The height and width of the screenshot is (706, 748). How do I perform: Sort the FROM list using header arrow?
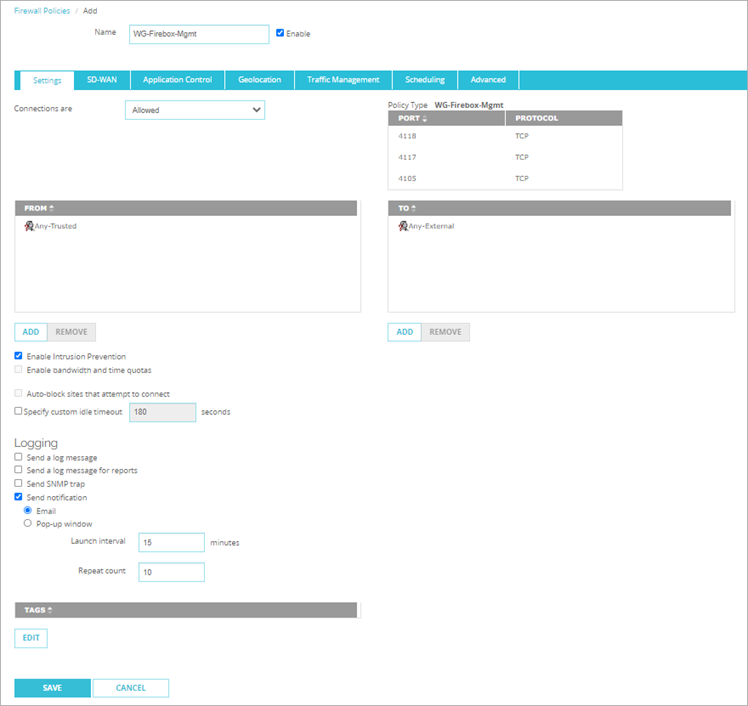click(52, 208)
